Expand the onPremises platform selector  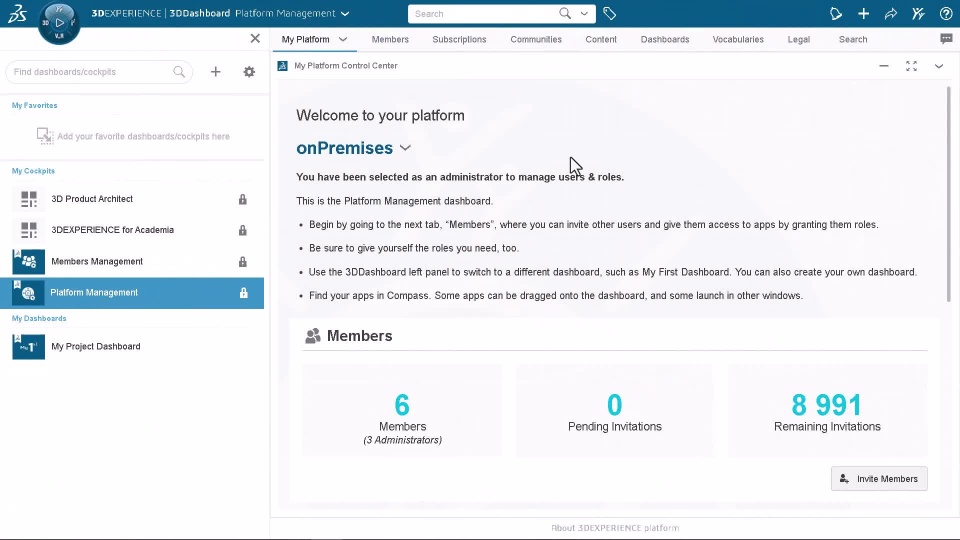pyautogui.click(x=405, y=148)
